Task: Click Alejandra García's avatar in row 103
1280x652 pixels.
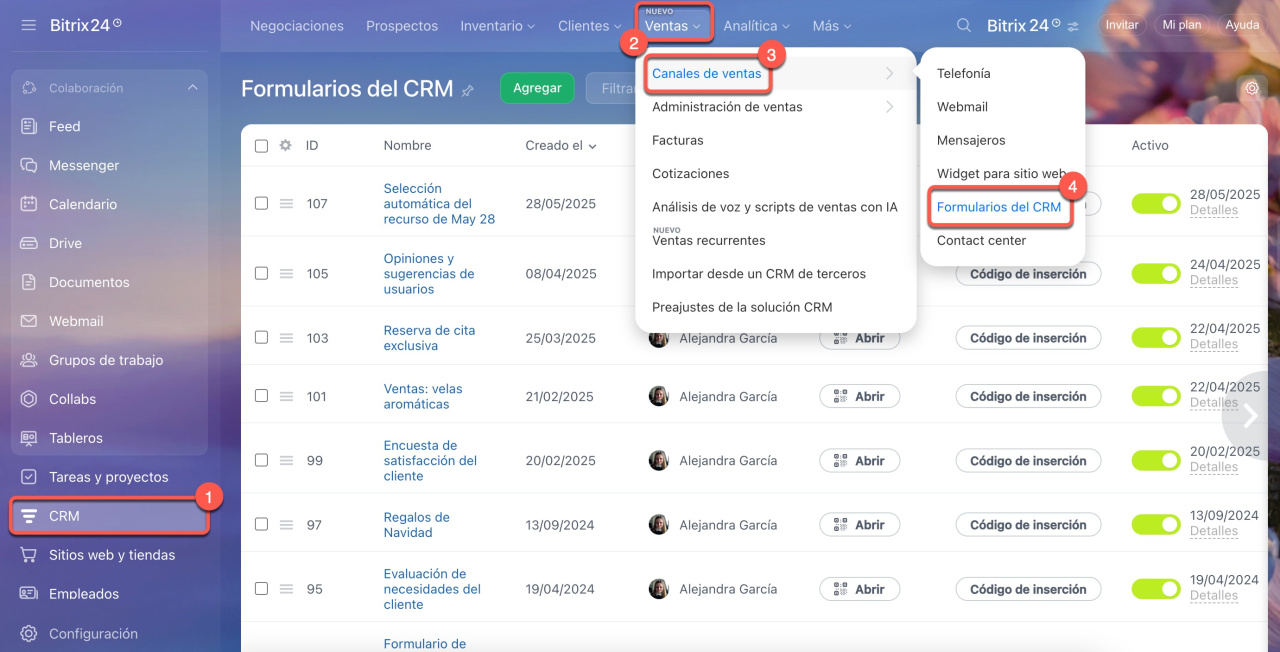Action: click(659, 338)
